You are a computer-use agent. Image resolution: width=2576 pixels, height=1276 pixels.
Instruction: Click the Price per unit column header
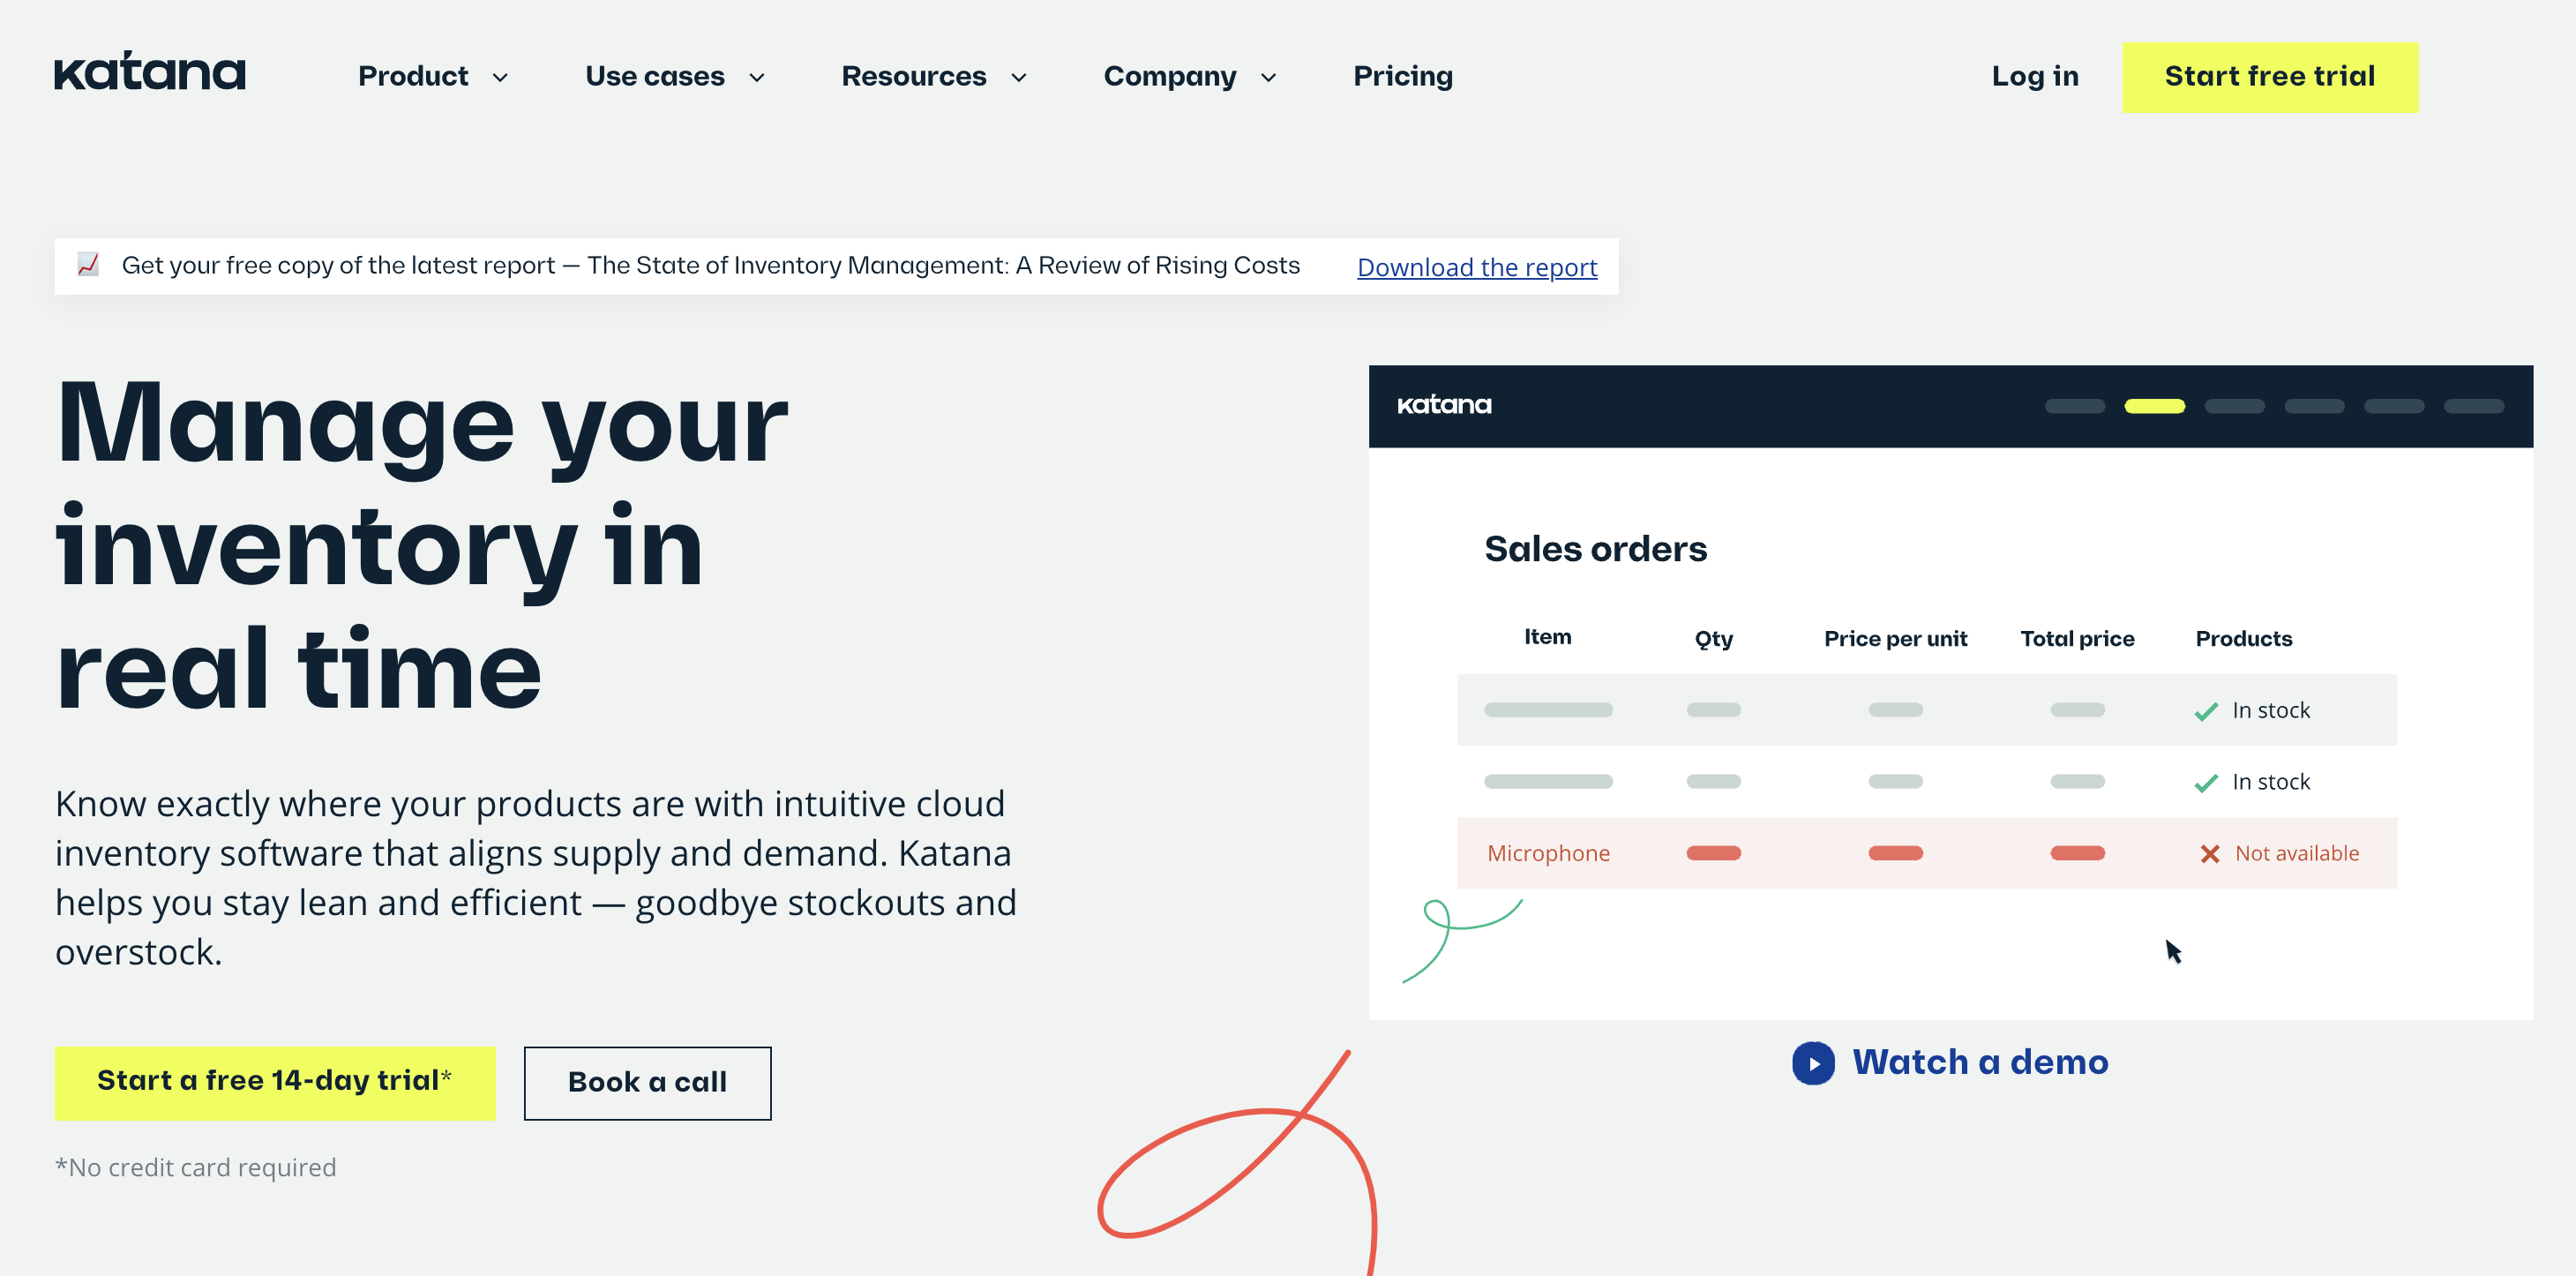1895,639
